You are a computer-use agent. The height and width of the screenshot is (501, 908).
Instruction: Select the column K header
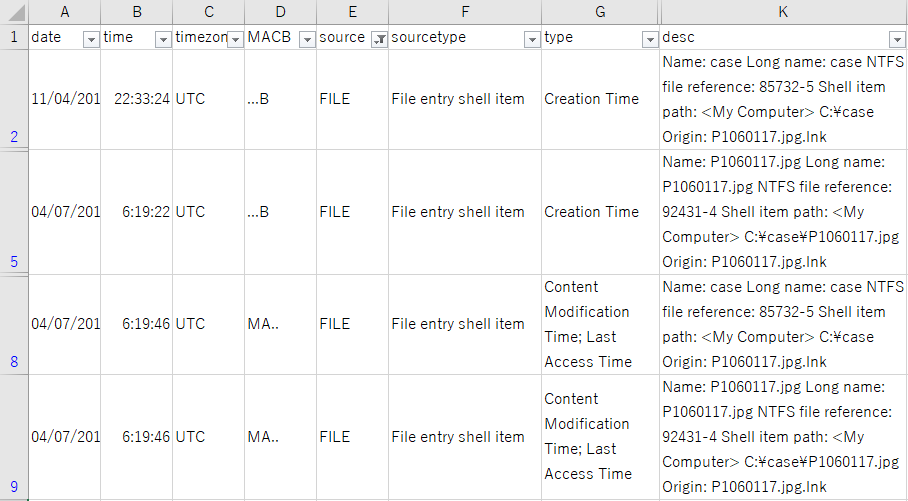coord(783,12)
